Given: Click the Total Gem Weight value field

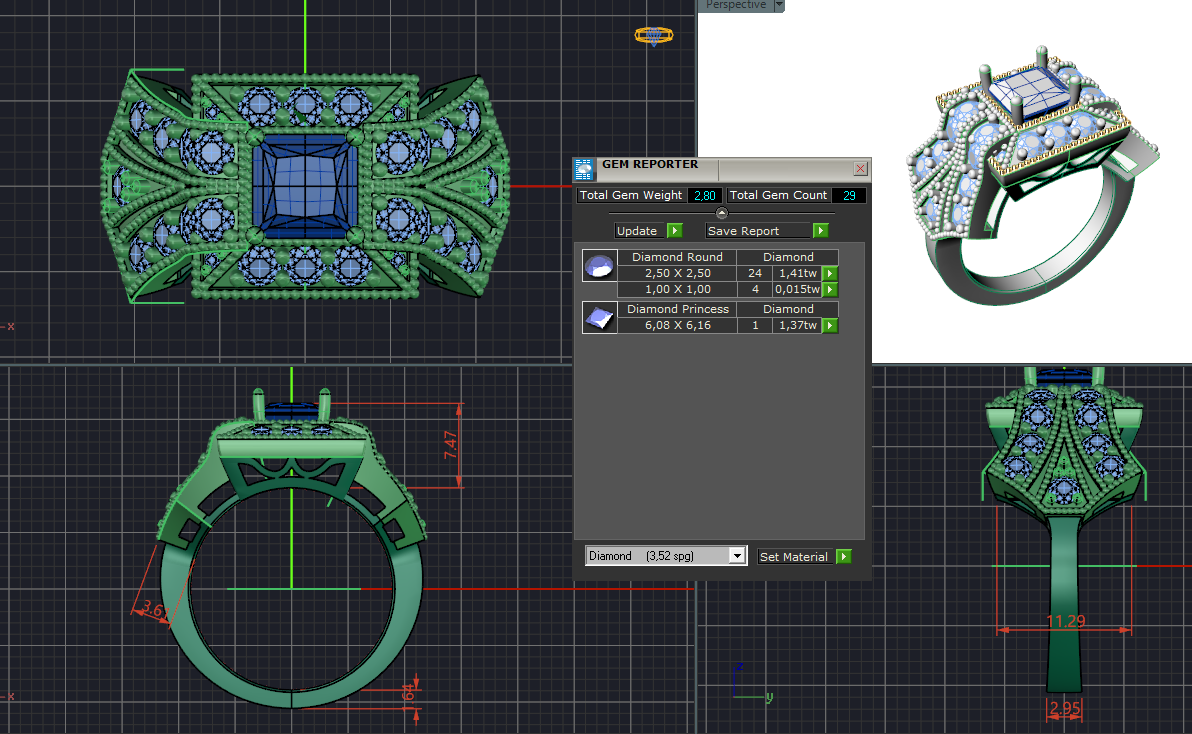Looking at the screenshot, I should pos(704,196).
